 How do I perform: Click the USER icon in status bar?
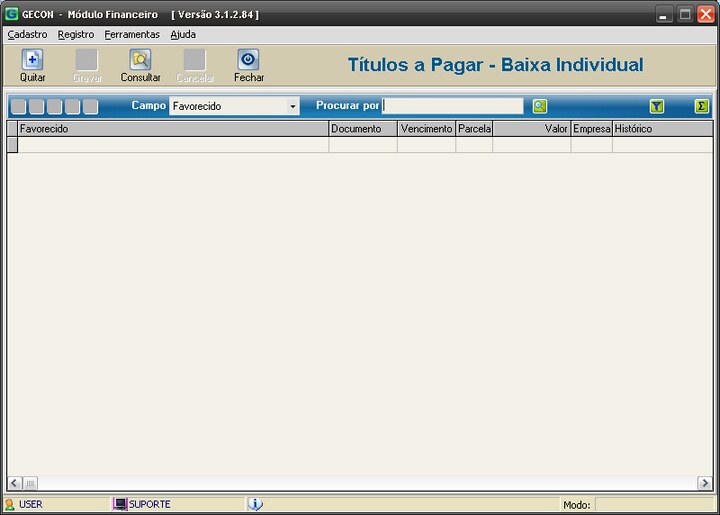(10, 504)
